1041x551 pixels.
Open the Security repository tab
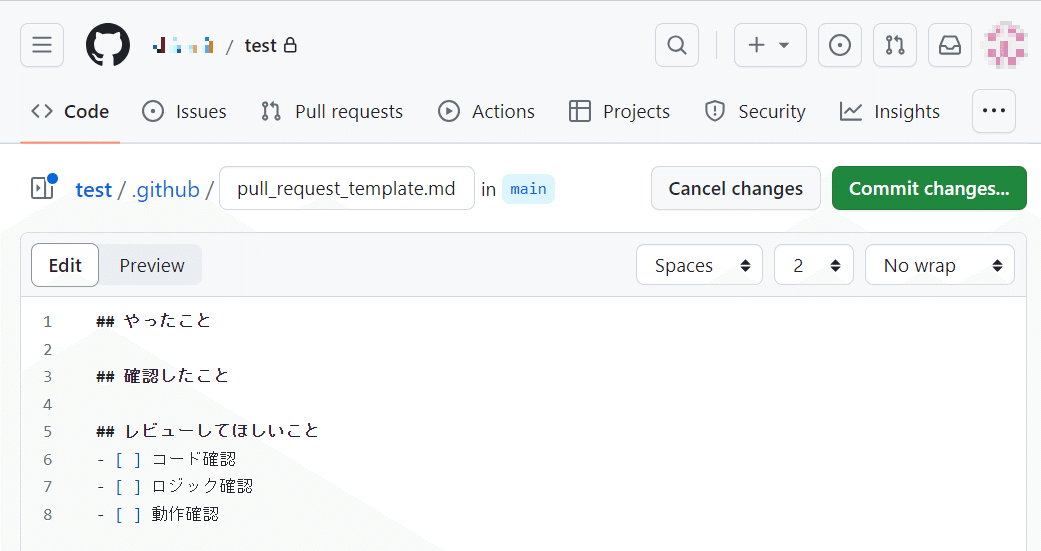(x=755, y=111)
